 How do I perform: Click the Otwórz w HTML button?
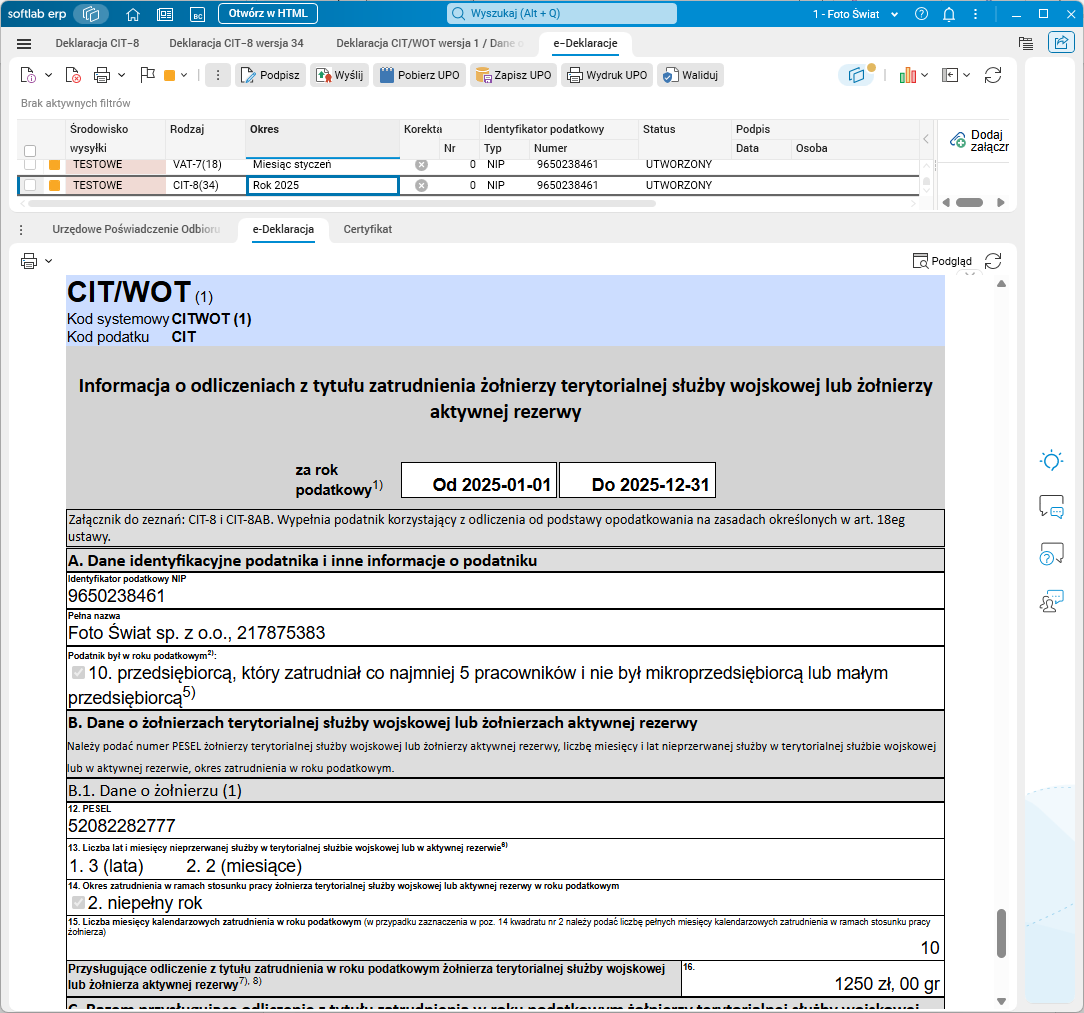click(x=268, y=13)
